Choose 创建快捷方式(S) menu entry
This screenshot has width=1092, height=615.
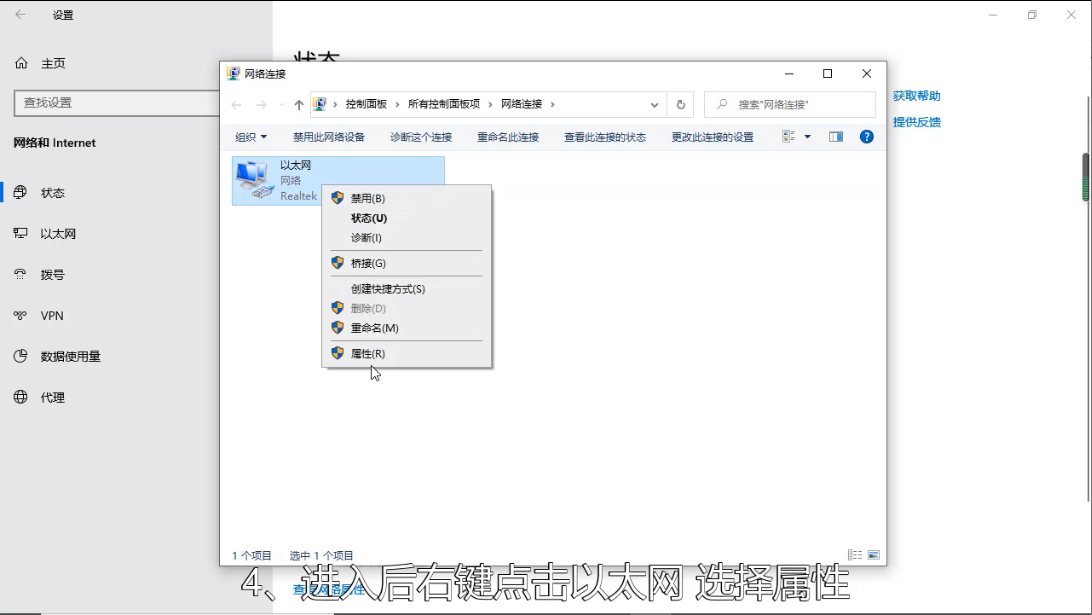407,289
